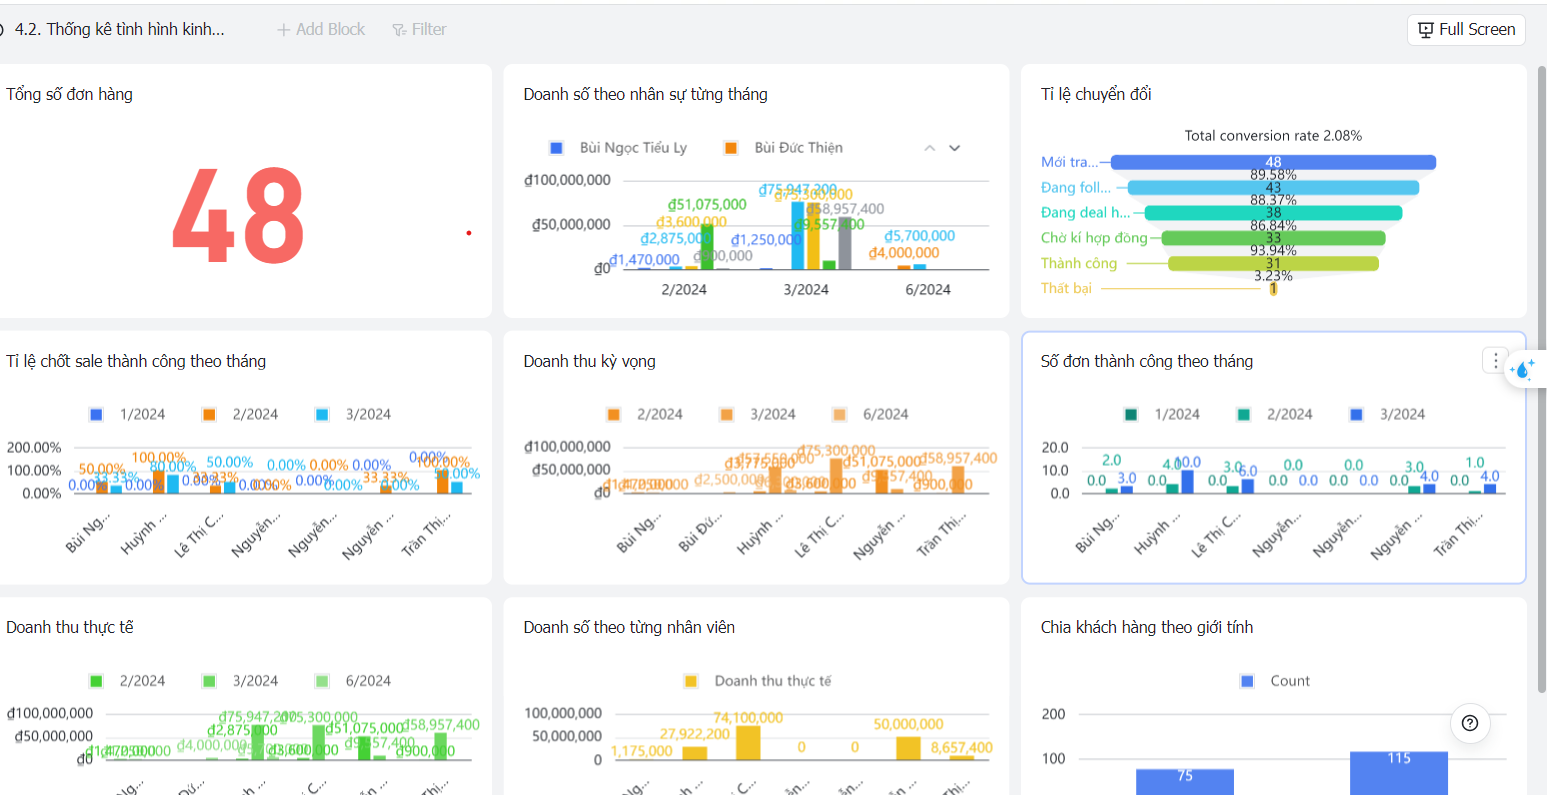This screenshot has height=795, width=1547.
Task: Toggle 6/2024 legend in Doanh thu thực tế chart
Action: coord(353,681)
